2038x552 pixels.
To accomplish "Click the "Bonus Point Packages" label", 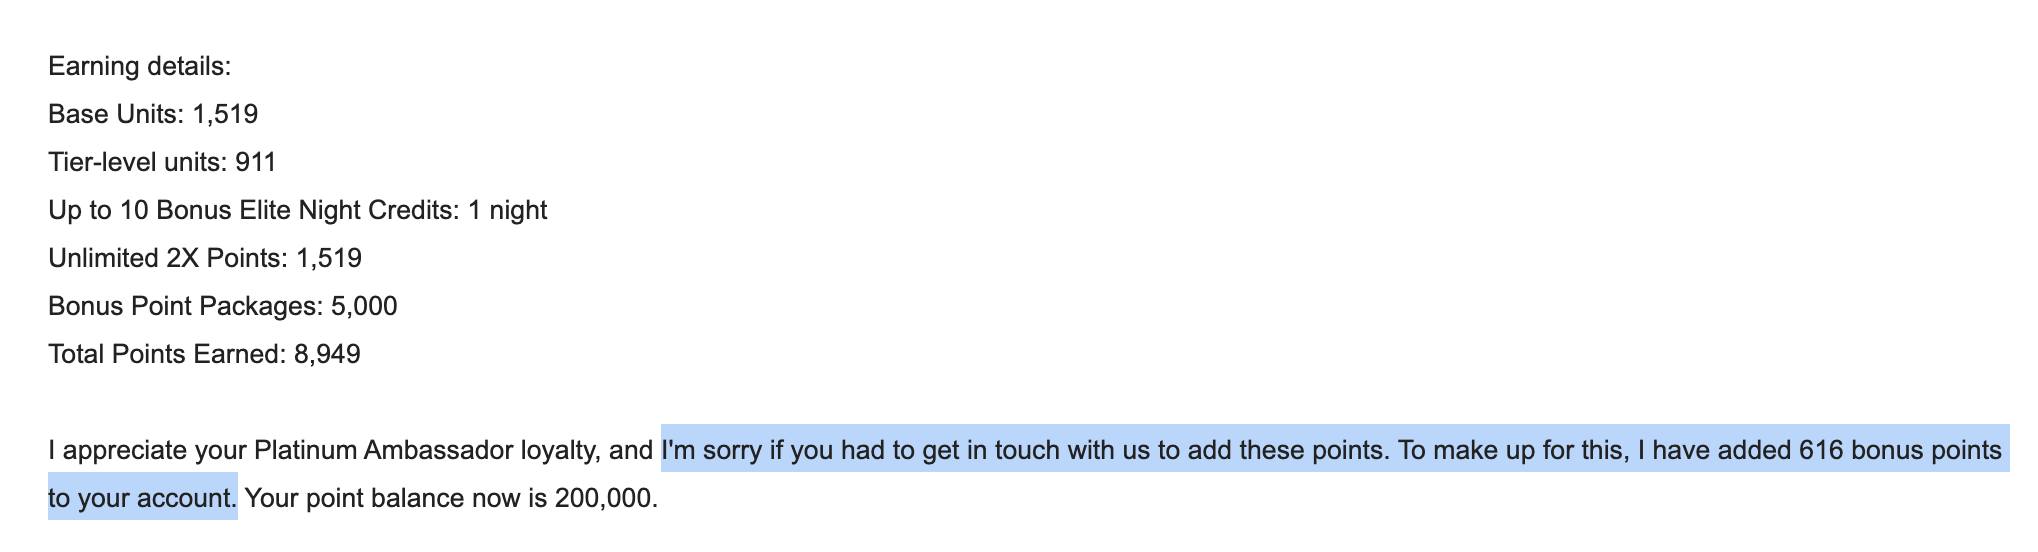I will point(182,307).
